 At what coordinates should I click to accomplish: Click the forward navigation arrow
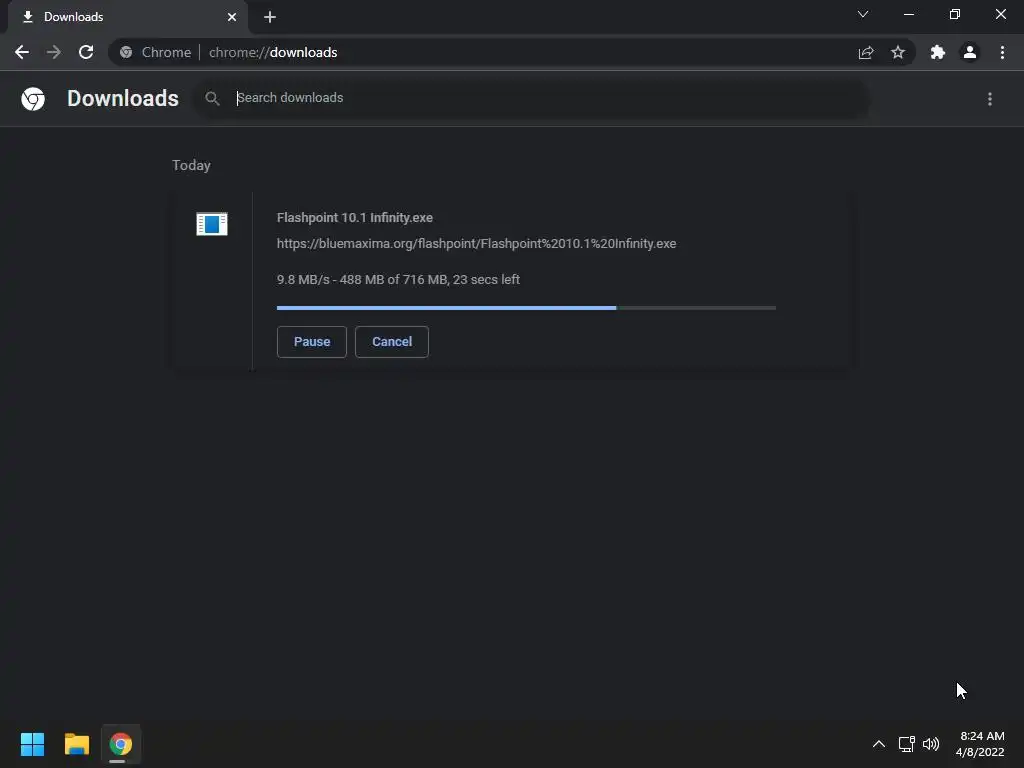(x=54, y=52)
